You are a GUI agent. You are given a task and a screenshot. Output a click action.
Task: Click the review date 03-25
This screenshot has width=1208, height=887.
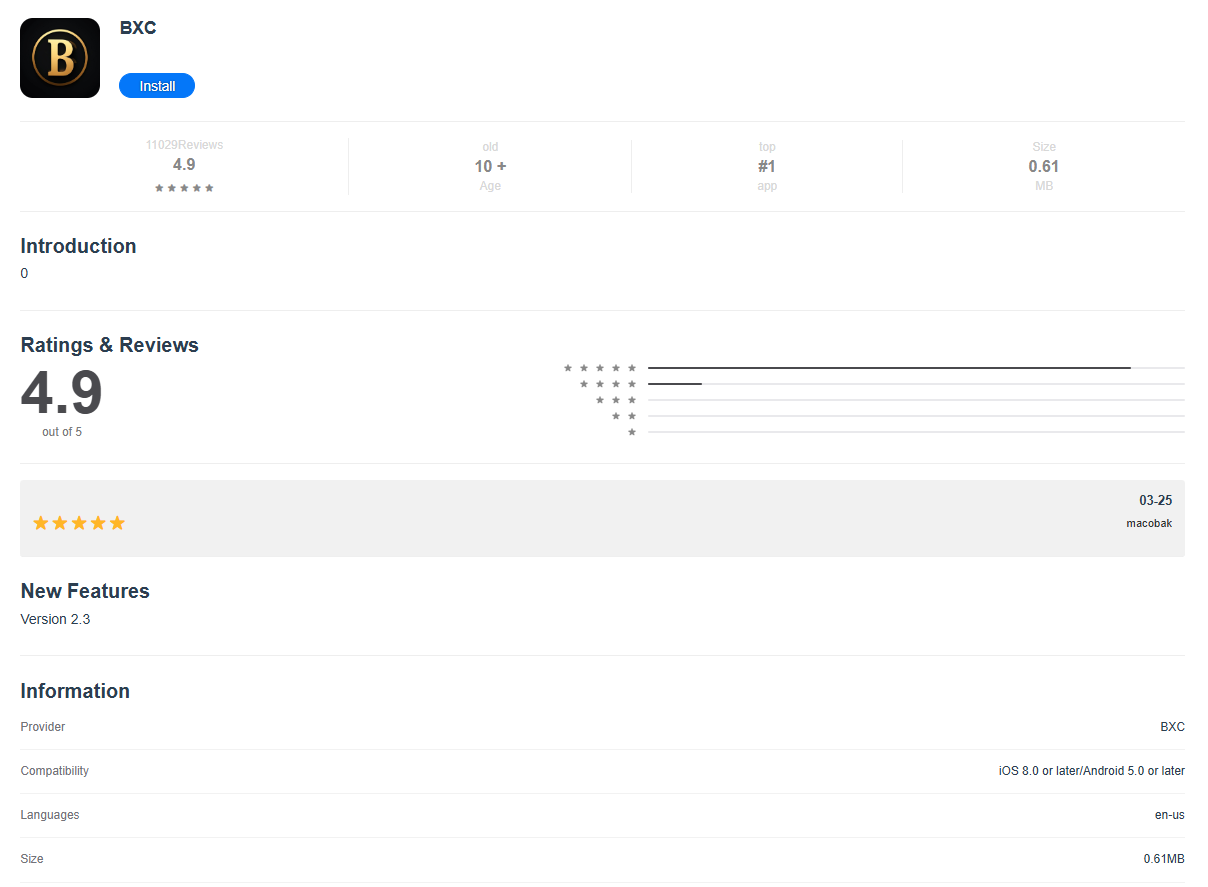[x=1155, y=500]
